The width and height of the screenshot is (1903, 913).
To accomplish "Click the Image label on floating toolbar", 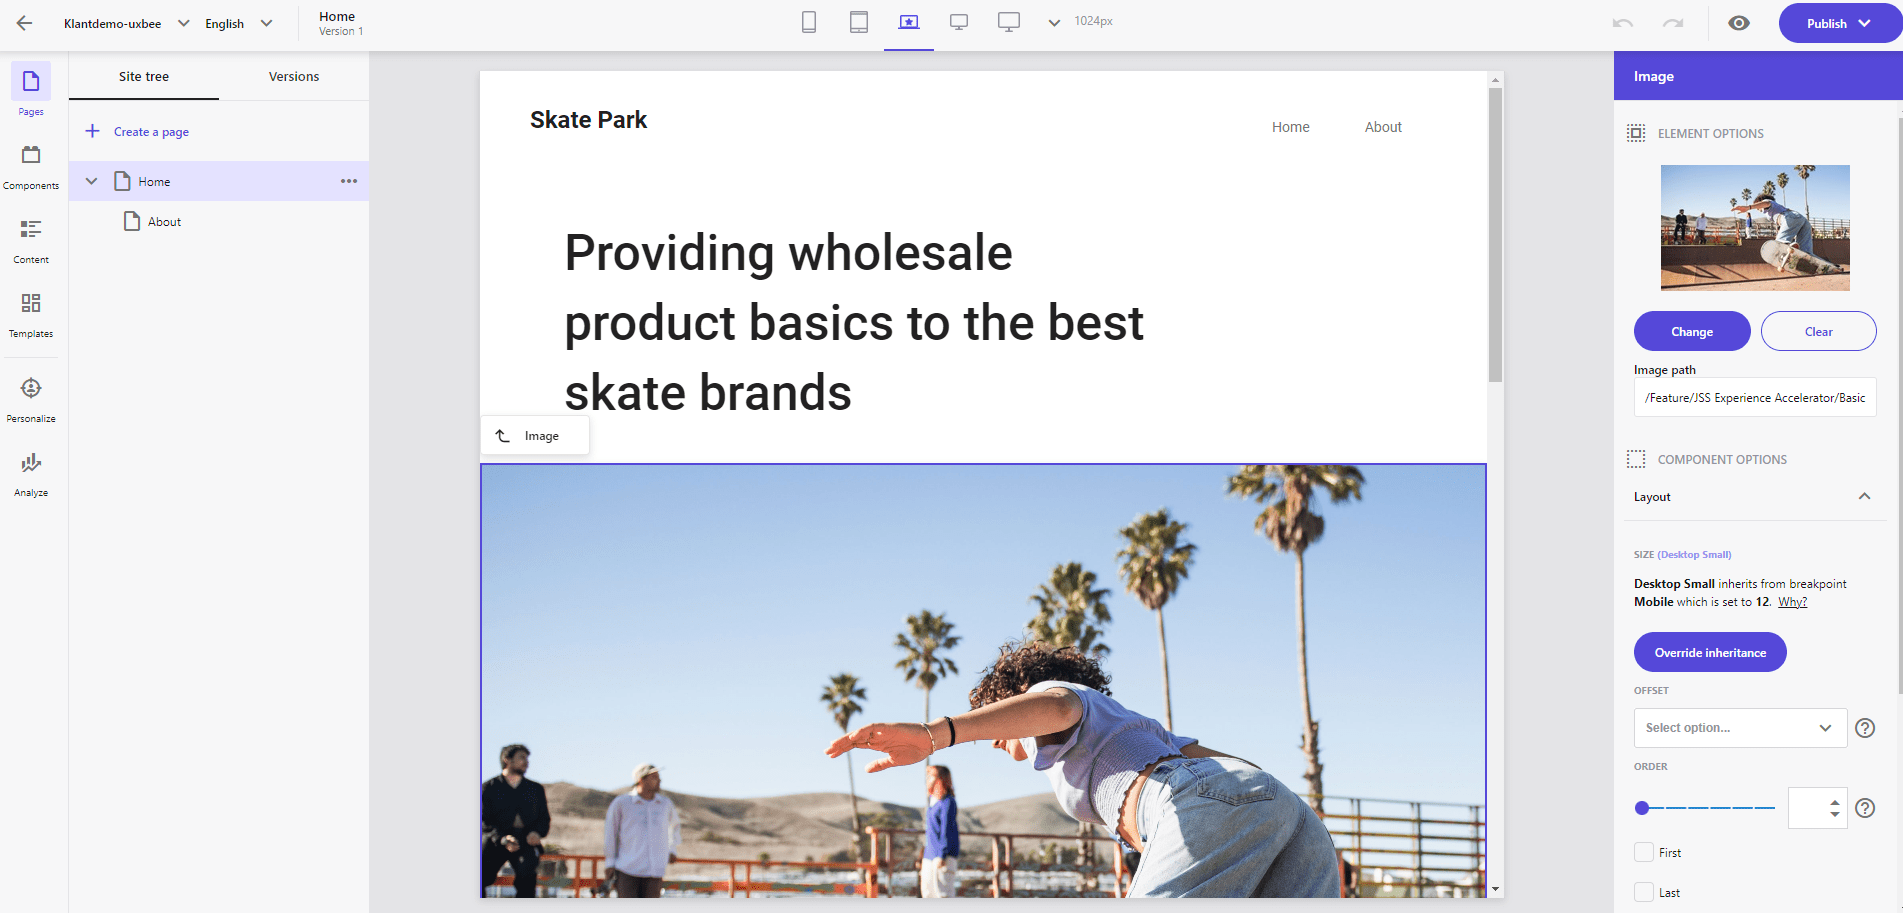I will click(x=541, y=436).
